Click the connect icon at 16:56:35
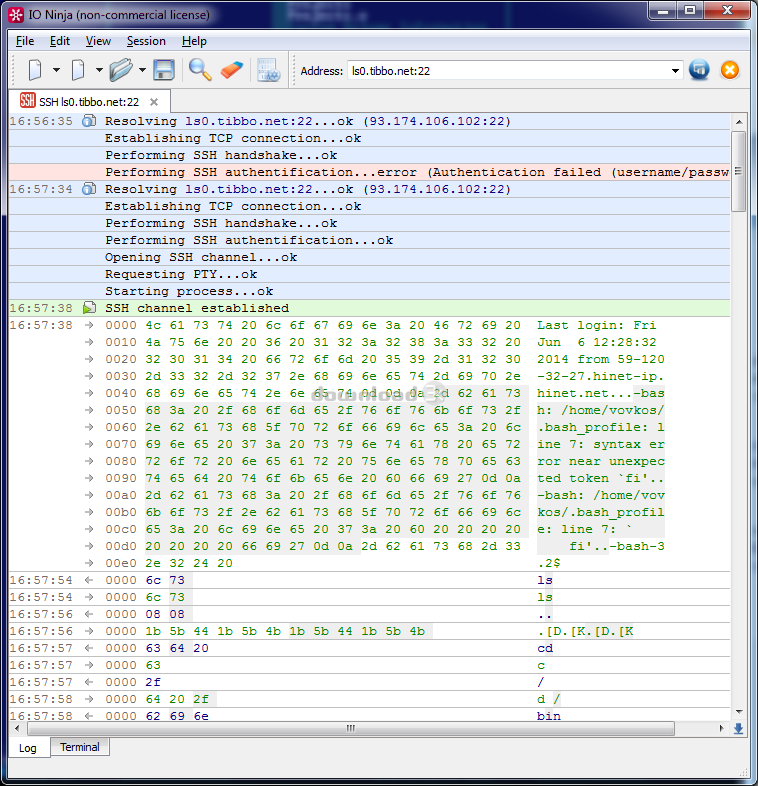This screenshot has height=786, width=758. [89, 121]
